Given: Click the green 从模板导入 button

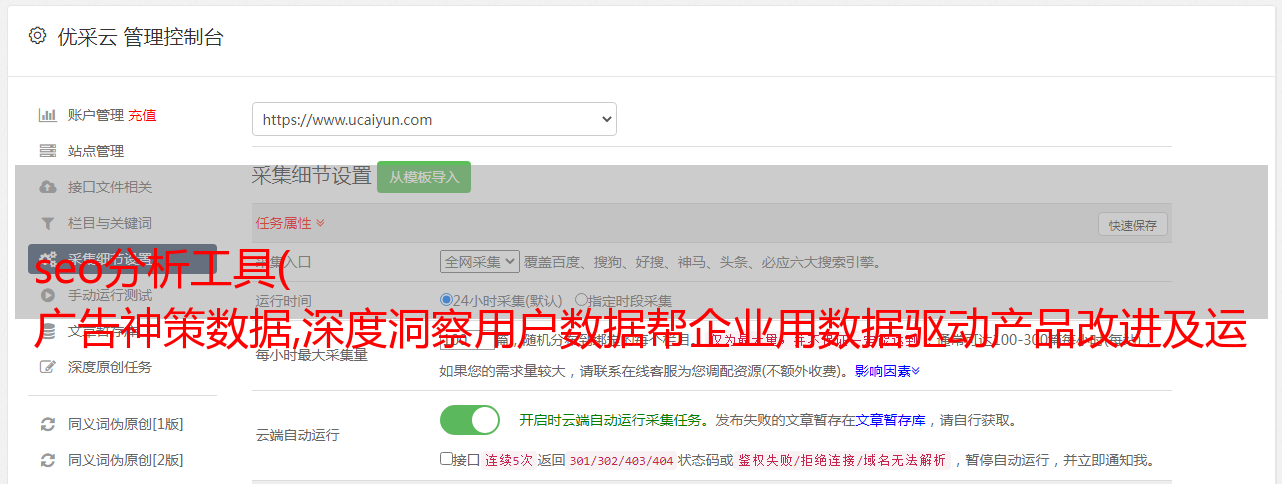Looking at the screenshot, I should (x=424, y=177).
